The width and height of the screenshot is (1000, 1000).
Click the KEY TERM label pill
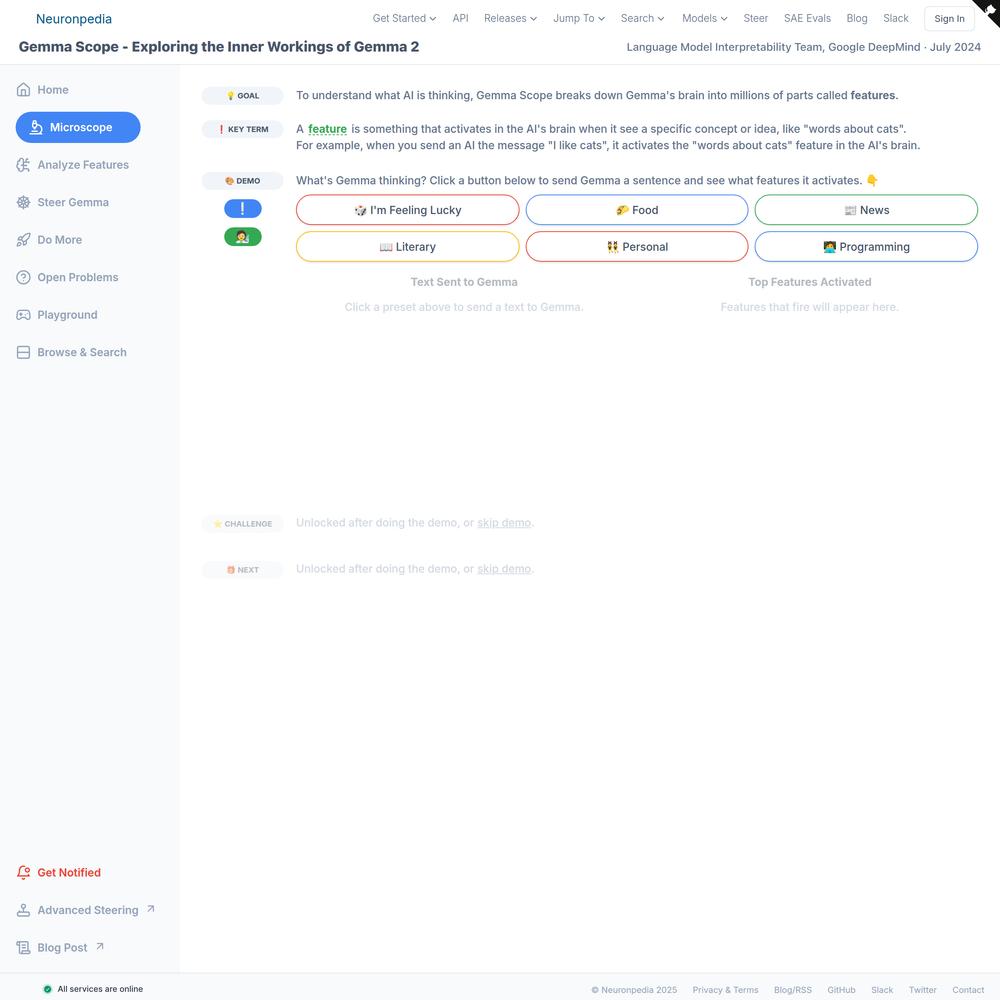[242, 129]
